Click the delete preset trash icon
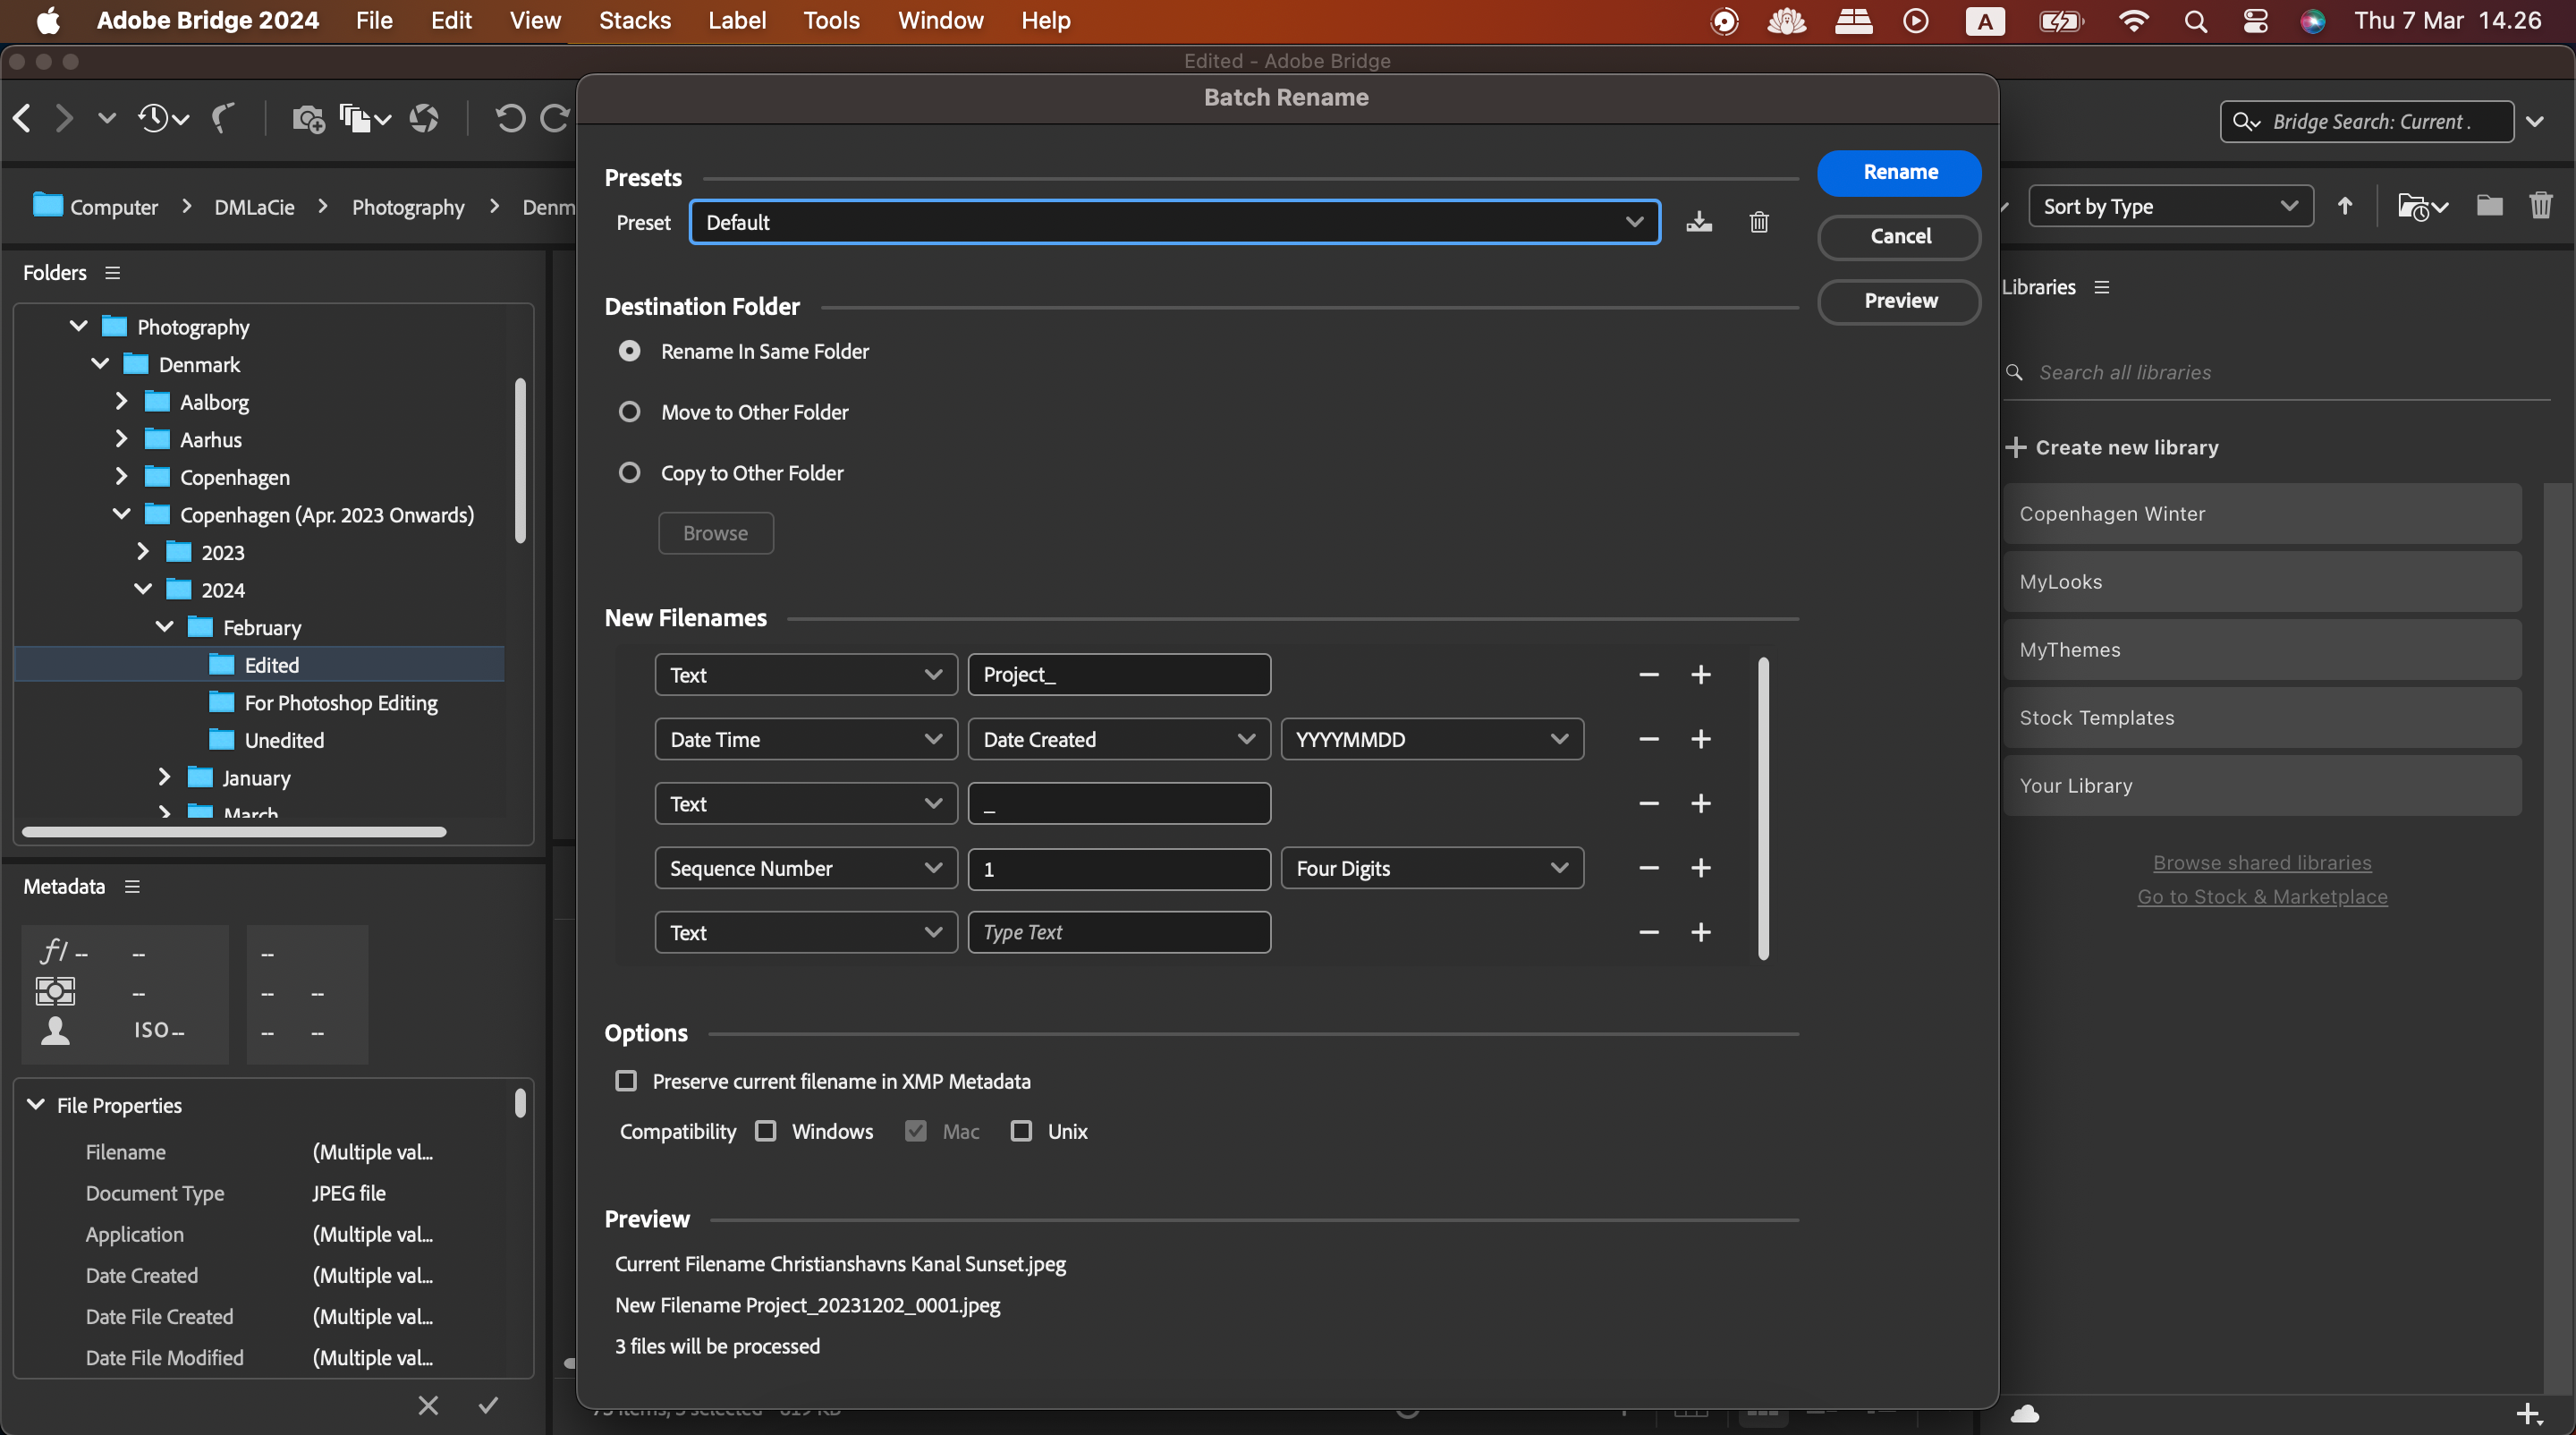This screenshot has width=2576, height=1435. click(1759, 222)
